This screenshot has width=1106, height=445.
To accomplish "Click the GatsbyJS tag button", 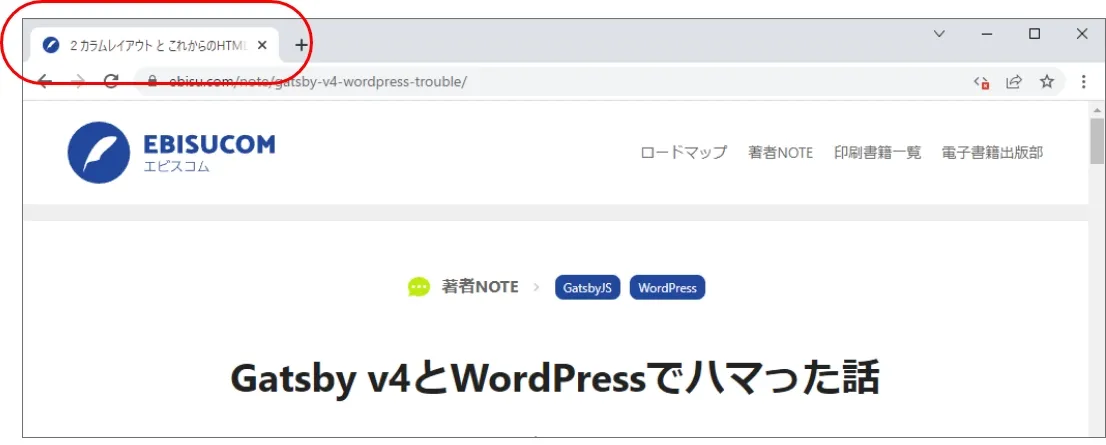I will (587, 288).
